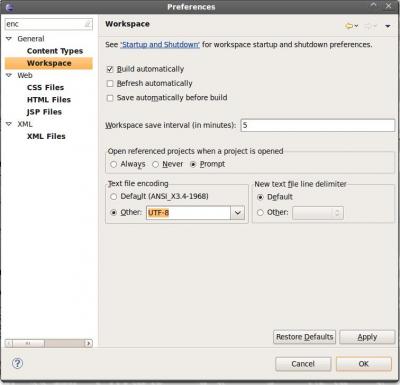
Task: Collapse the General tree node
Action: pos(9,39)
